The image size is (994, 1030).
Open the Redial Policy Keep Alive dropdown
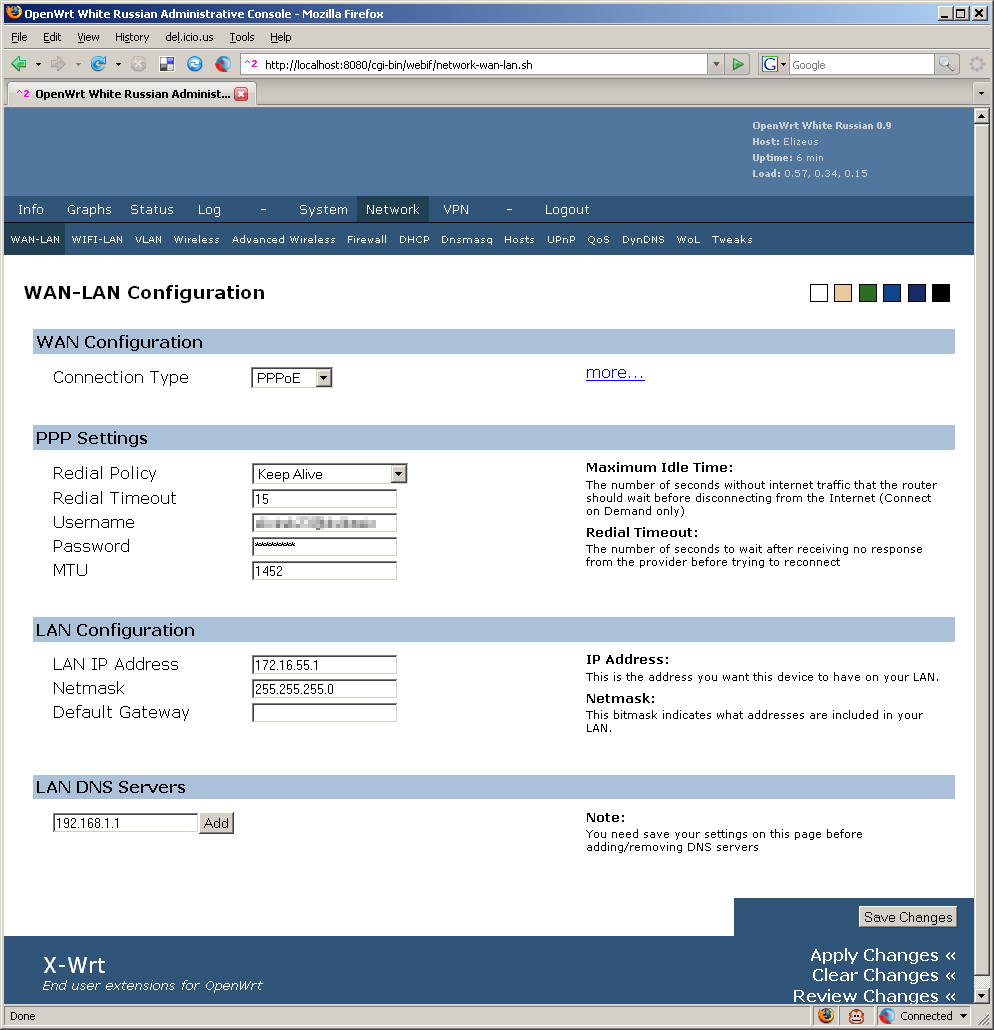click(398, 474)
